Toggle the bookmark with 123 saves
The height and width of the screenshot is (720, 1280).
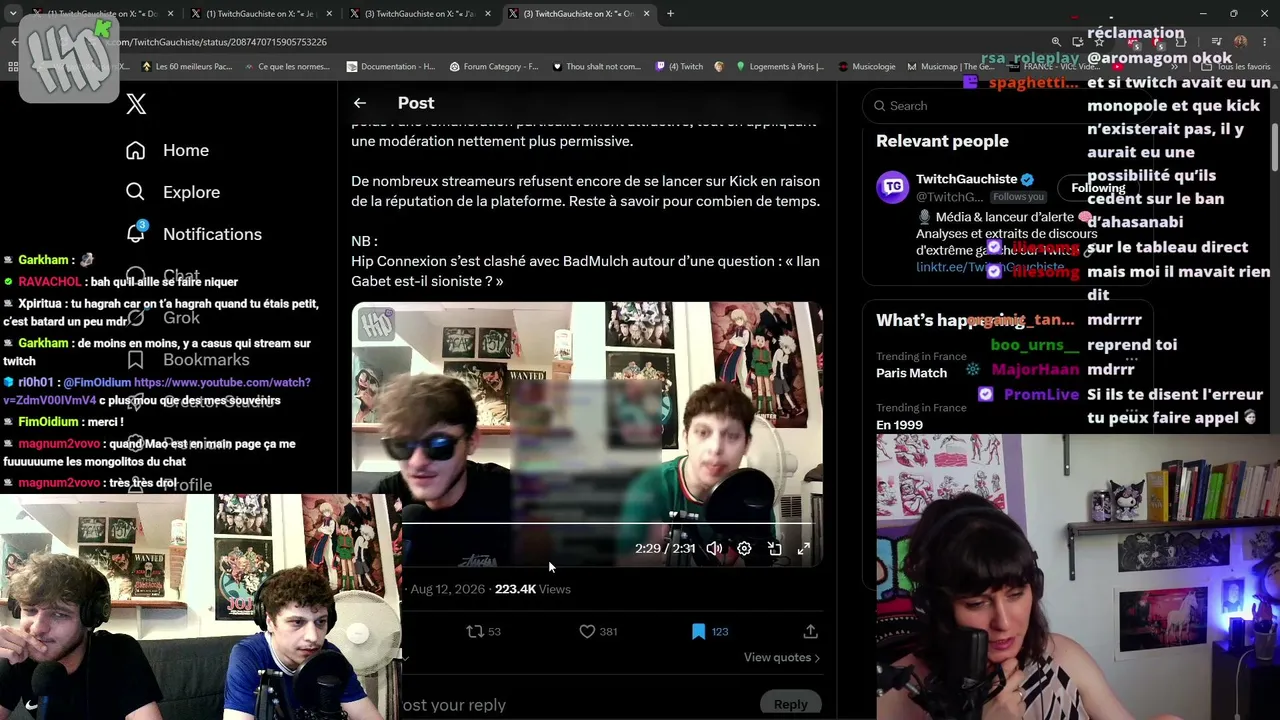[x=710, y=632]
